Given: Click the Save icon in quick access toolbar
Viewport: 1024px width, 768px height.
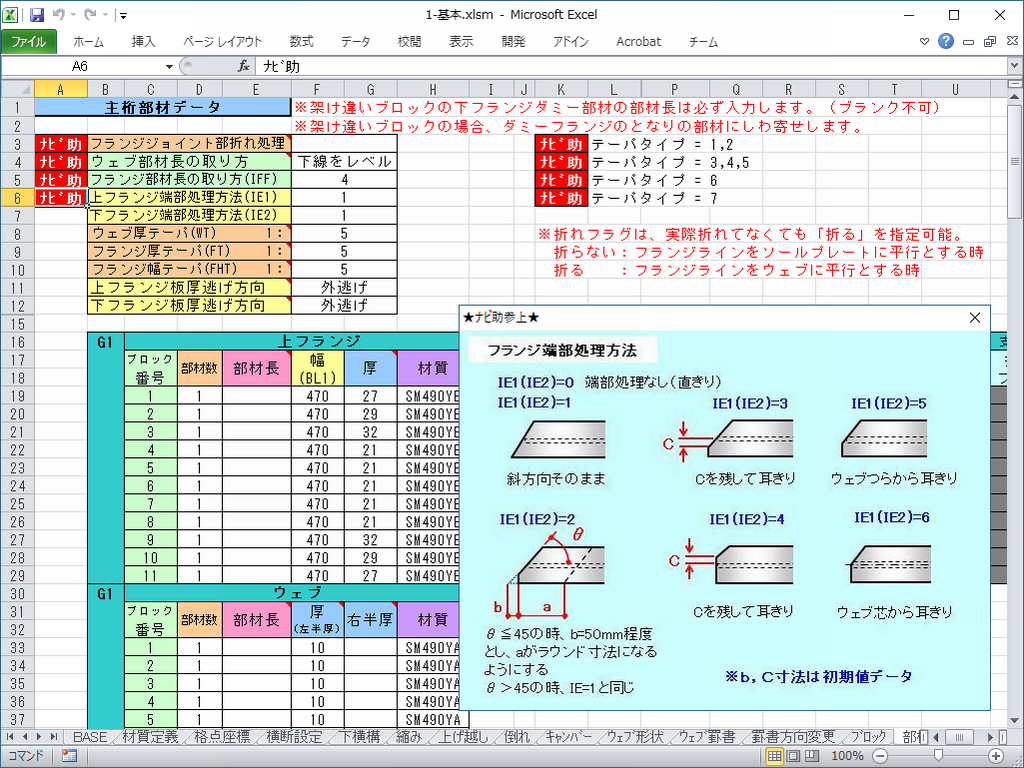Looking at the screenshot, I should coord(37,15).
